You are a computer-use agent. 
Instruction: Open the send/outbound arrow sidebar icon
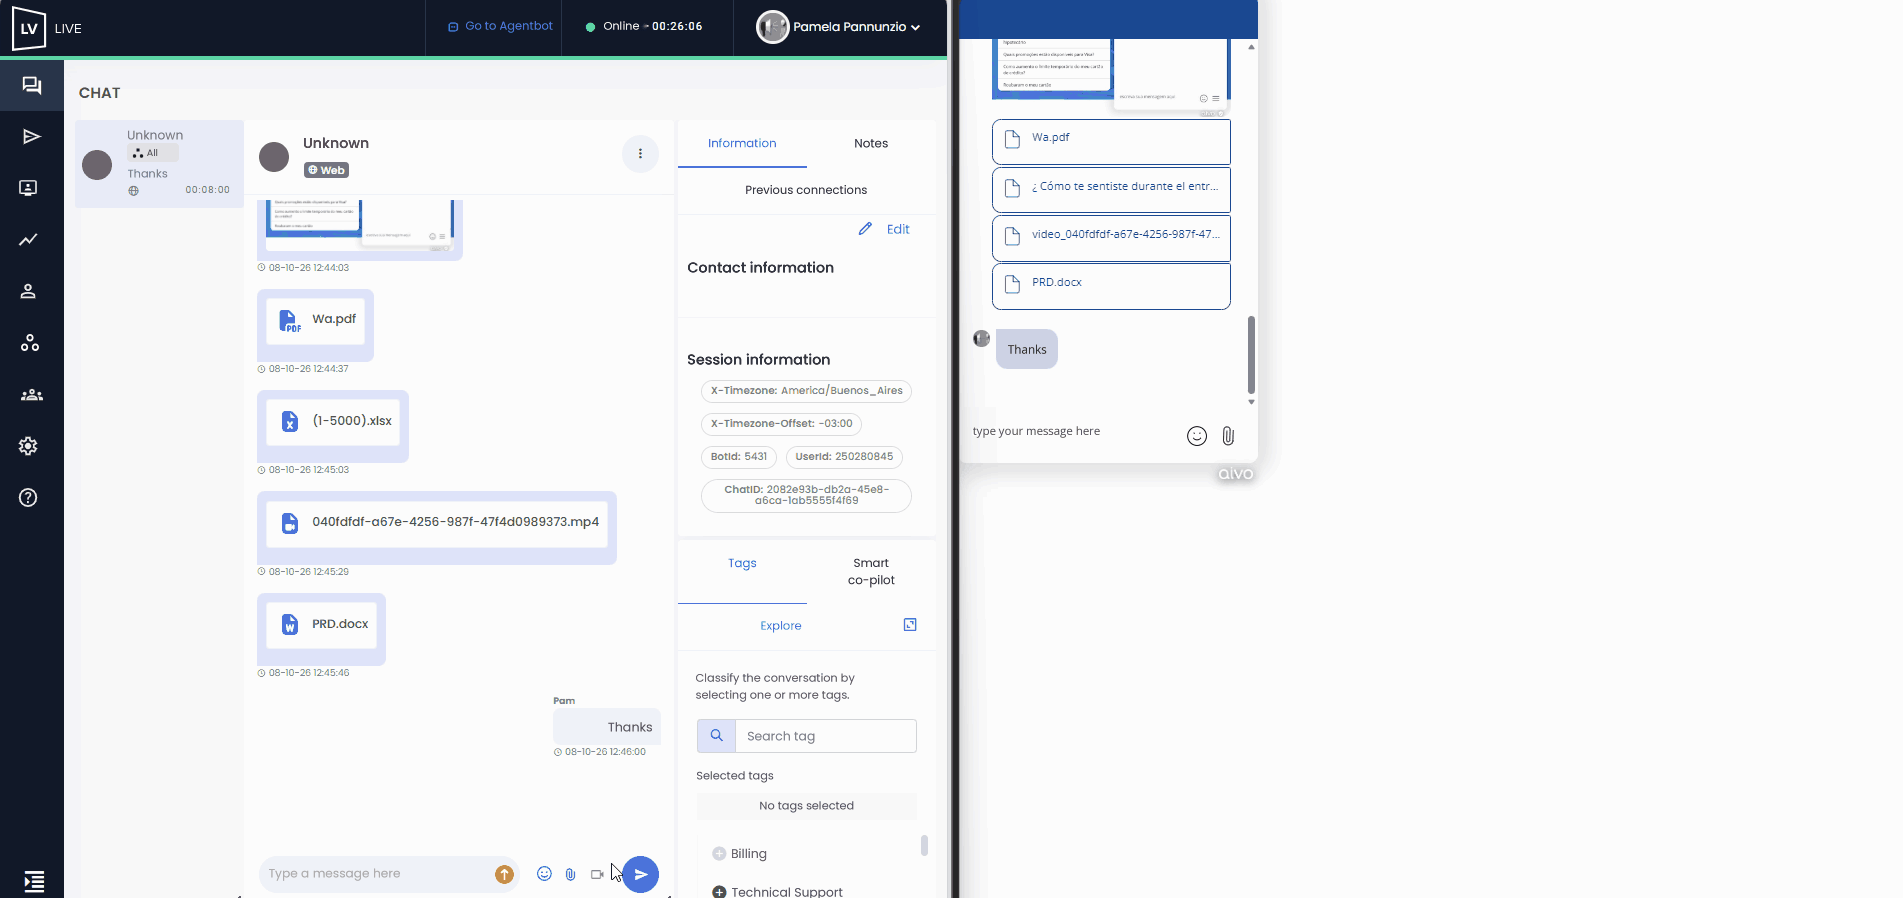32,137
